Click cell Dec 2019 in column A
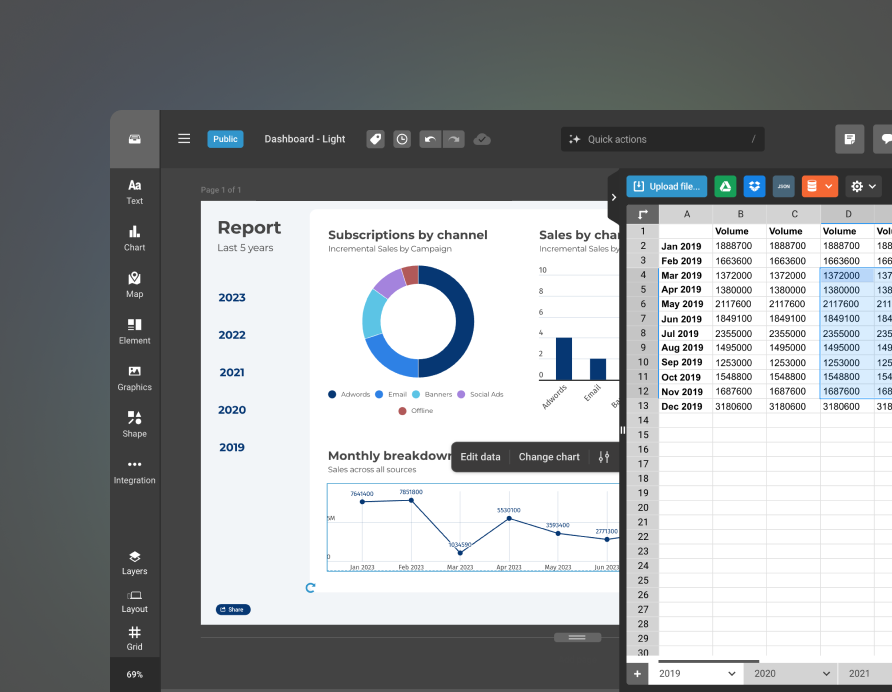Image resolution: width=892 pixels, height=692 pixels. coord(686,406)
